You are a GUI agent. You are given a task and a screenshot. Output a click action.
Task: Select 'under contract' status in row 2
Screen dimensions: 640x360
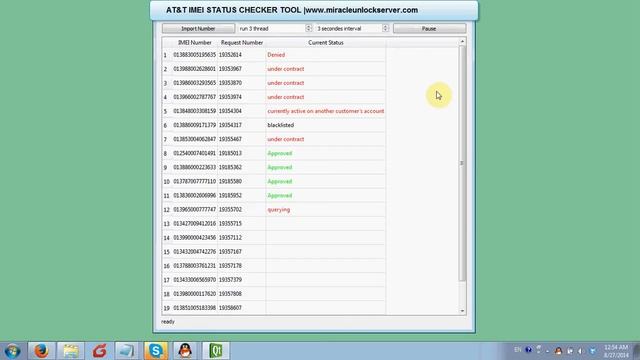[x=286, y=69]
